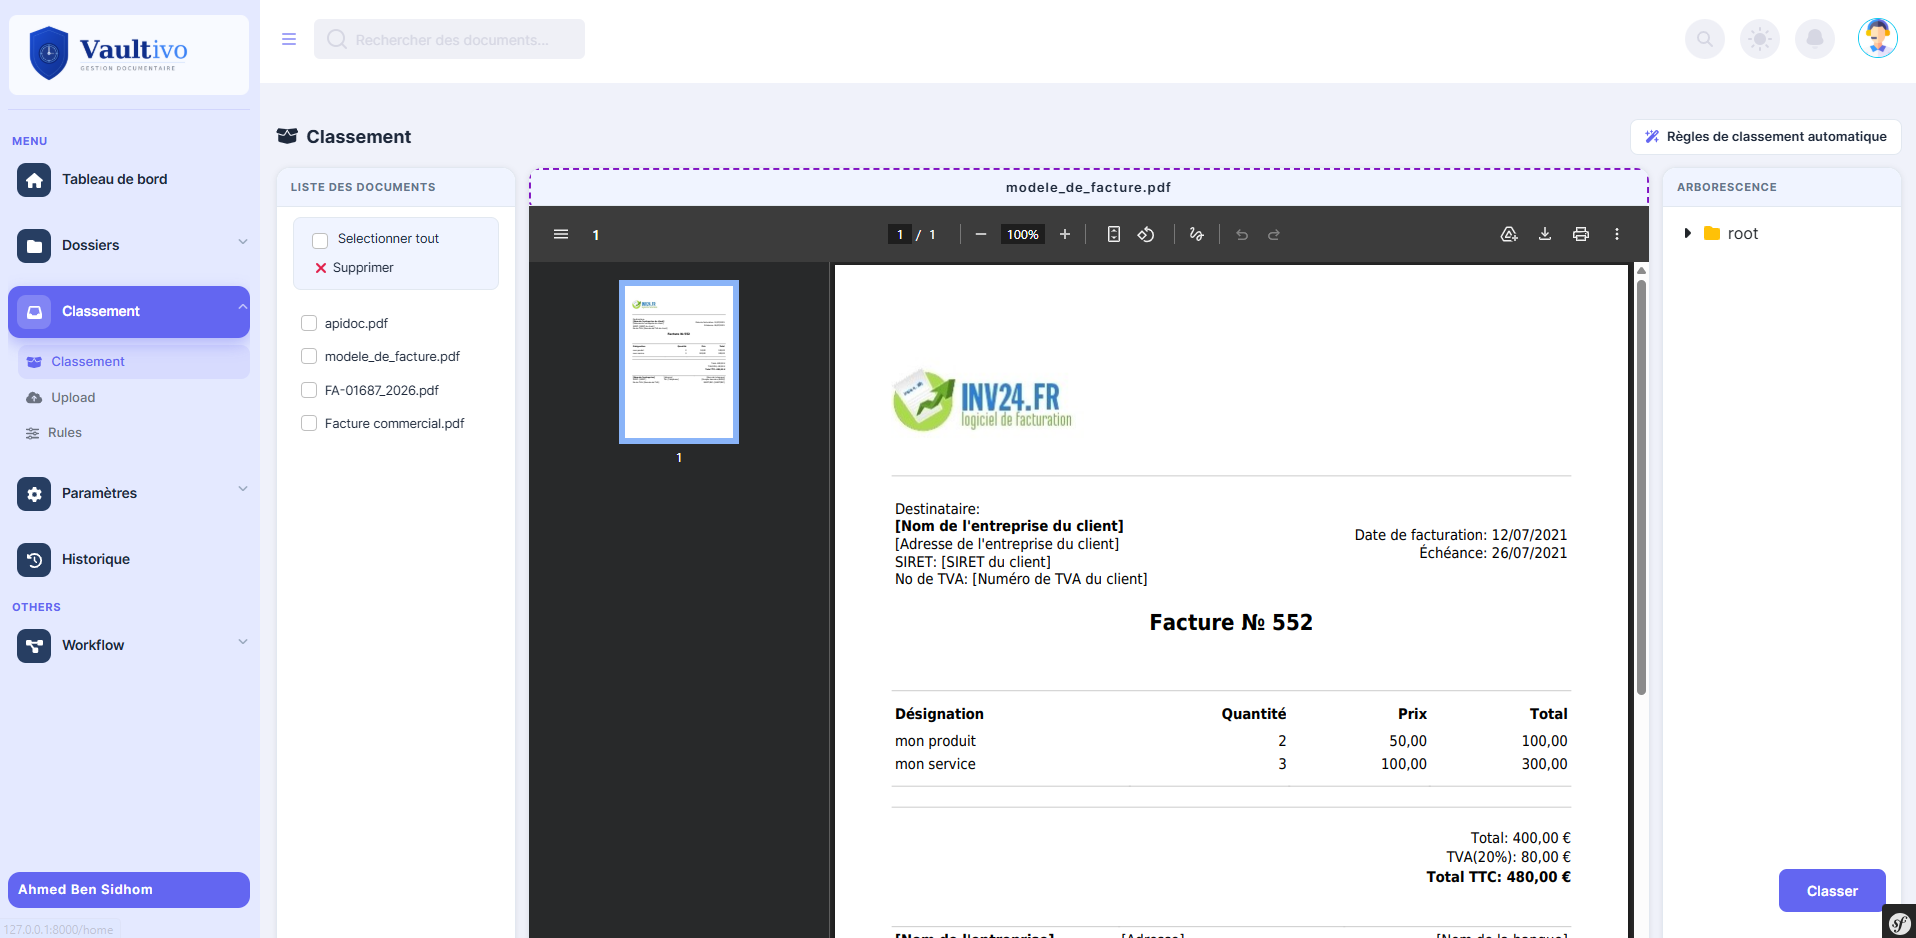Click the Classer button
Screen dimensions: 1916x938
pos(1832,890)
